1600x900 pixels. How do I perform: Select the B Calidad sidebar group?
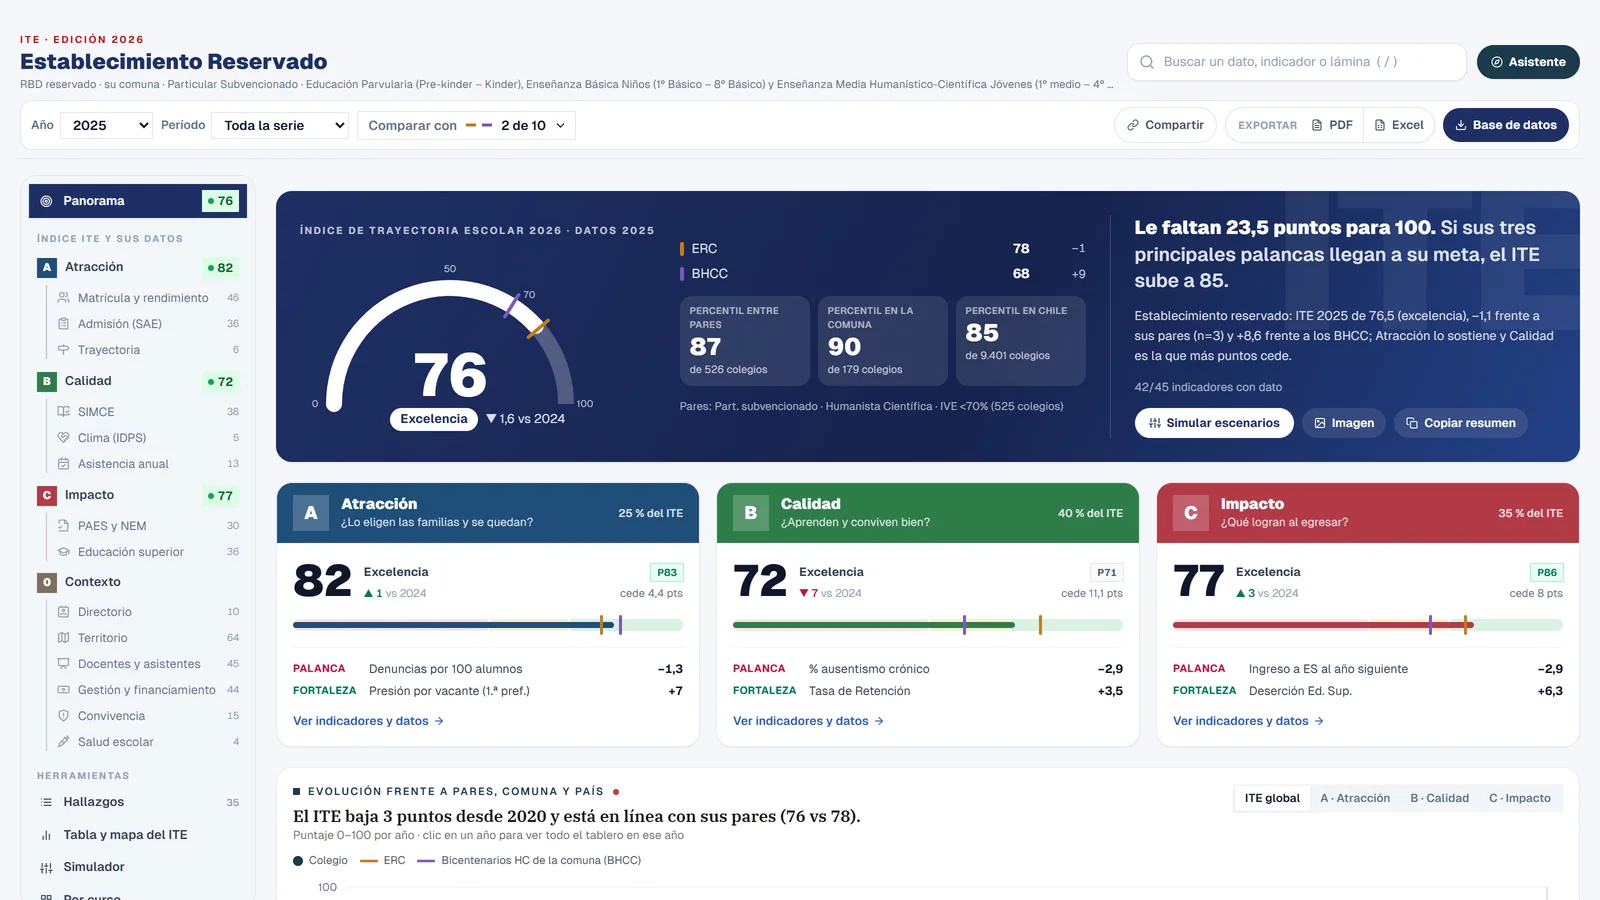tap(138, 381)
